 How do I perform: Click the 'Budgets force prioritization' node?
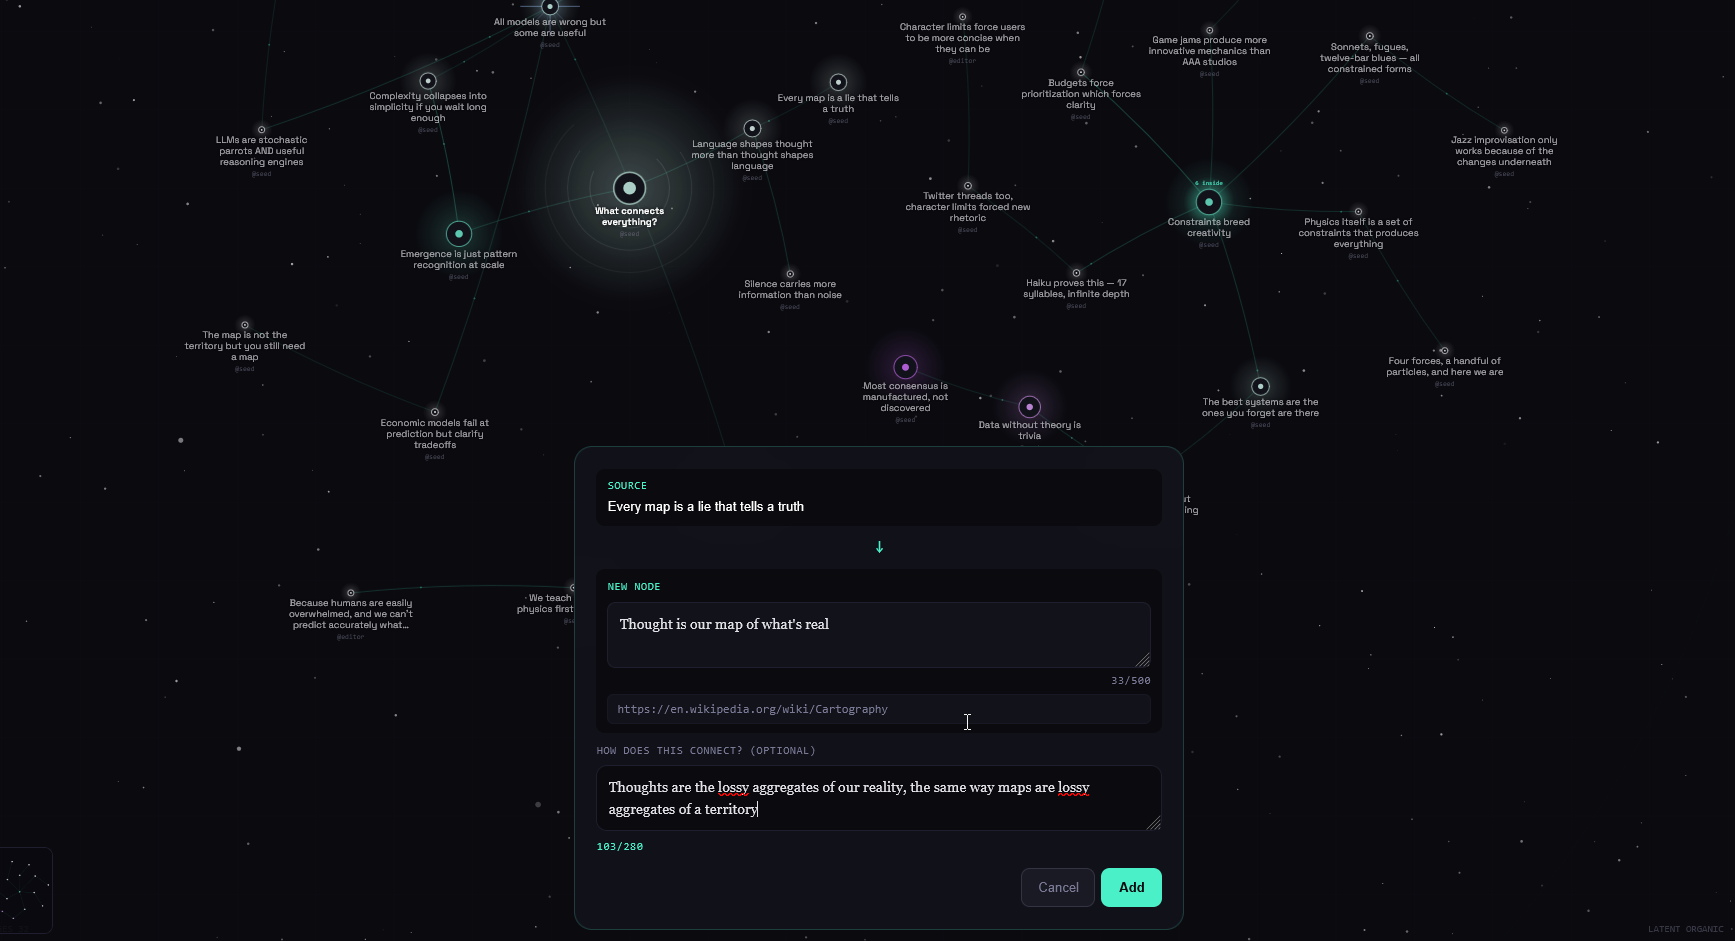(1081, 72)
